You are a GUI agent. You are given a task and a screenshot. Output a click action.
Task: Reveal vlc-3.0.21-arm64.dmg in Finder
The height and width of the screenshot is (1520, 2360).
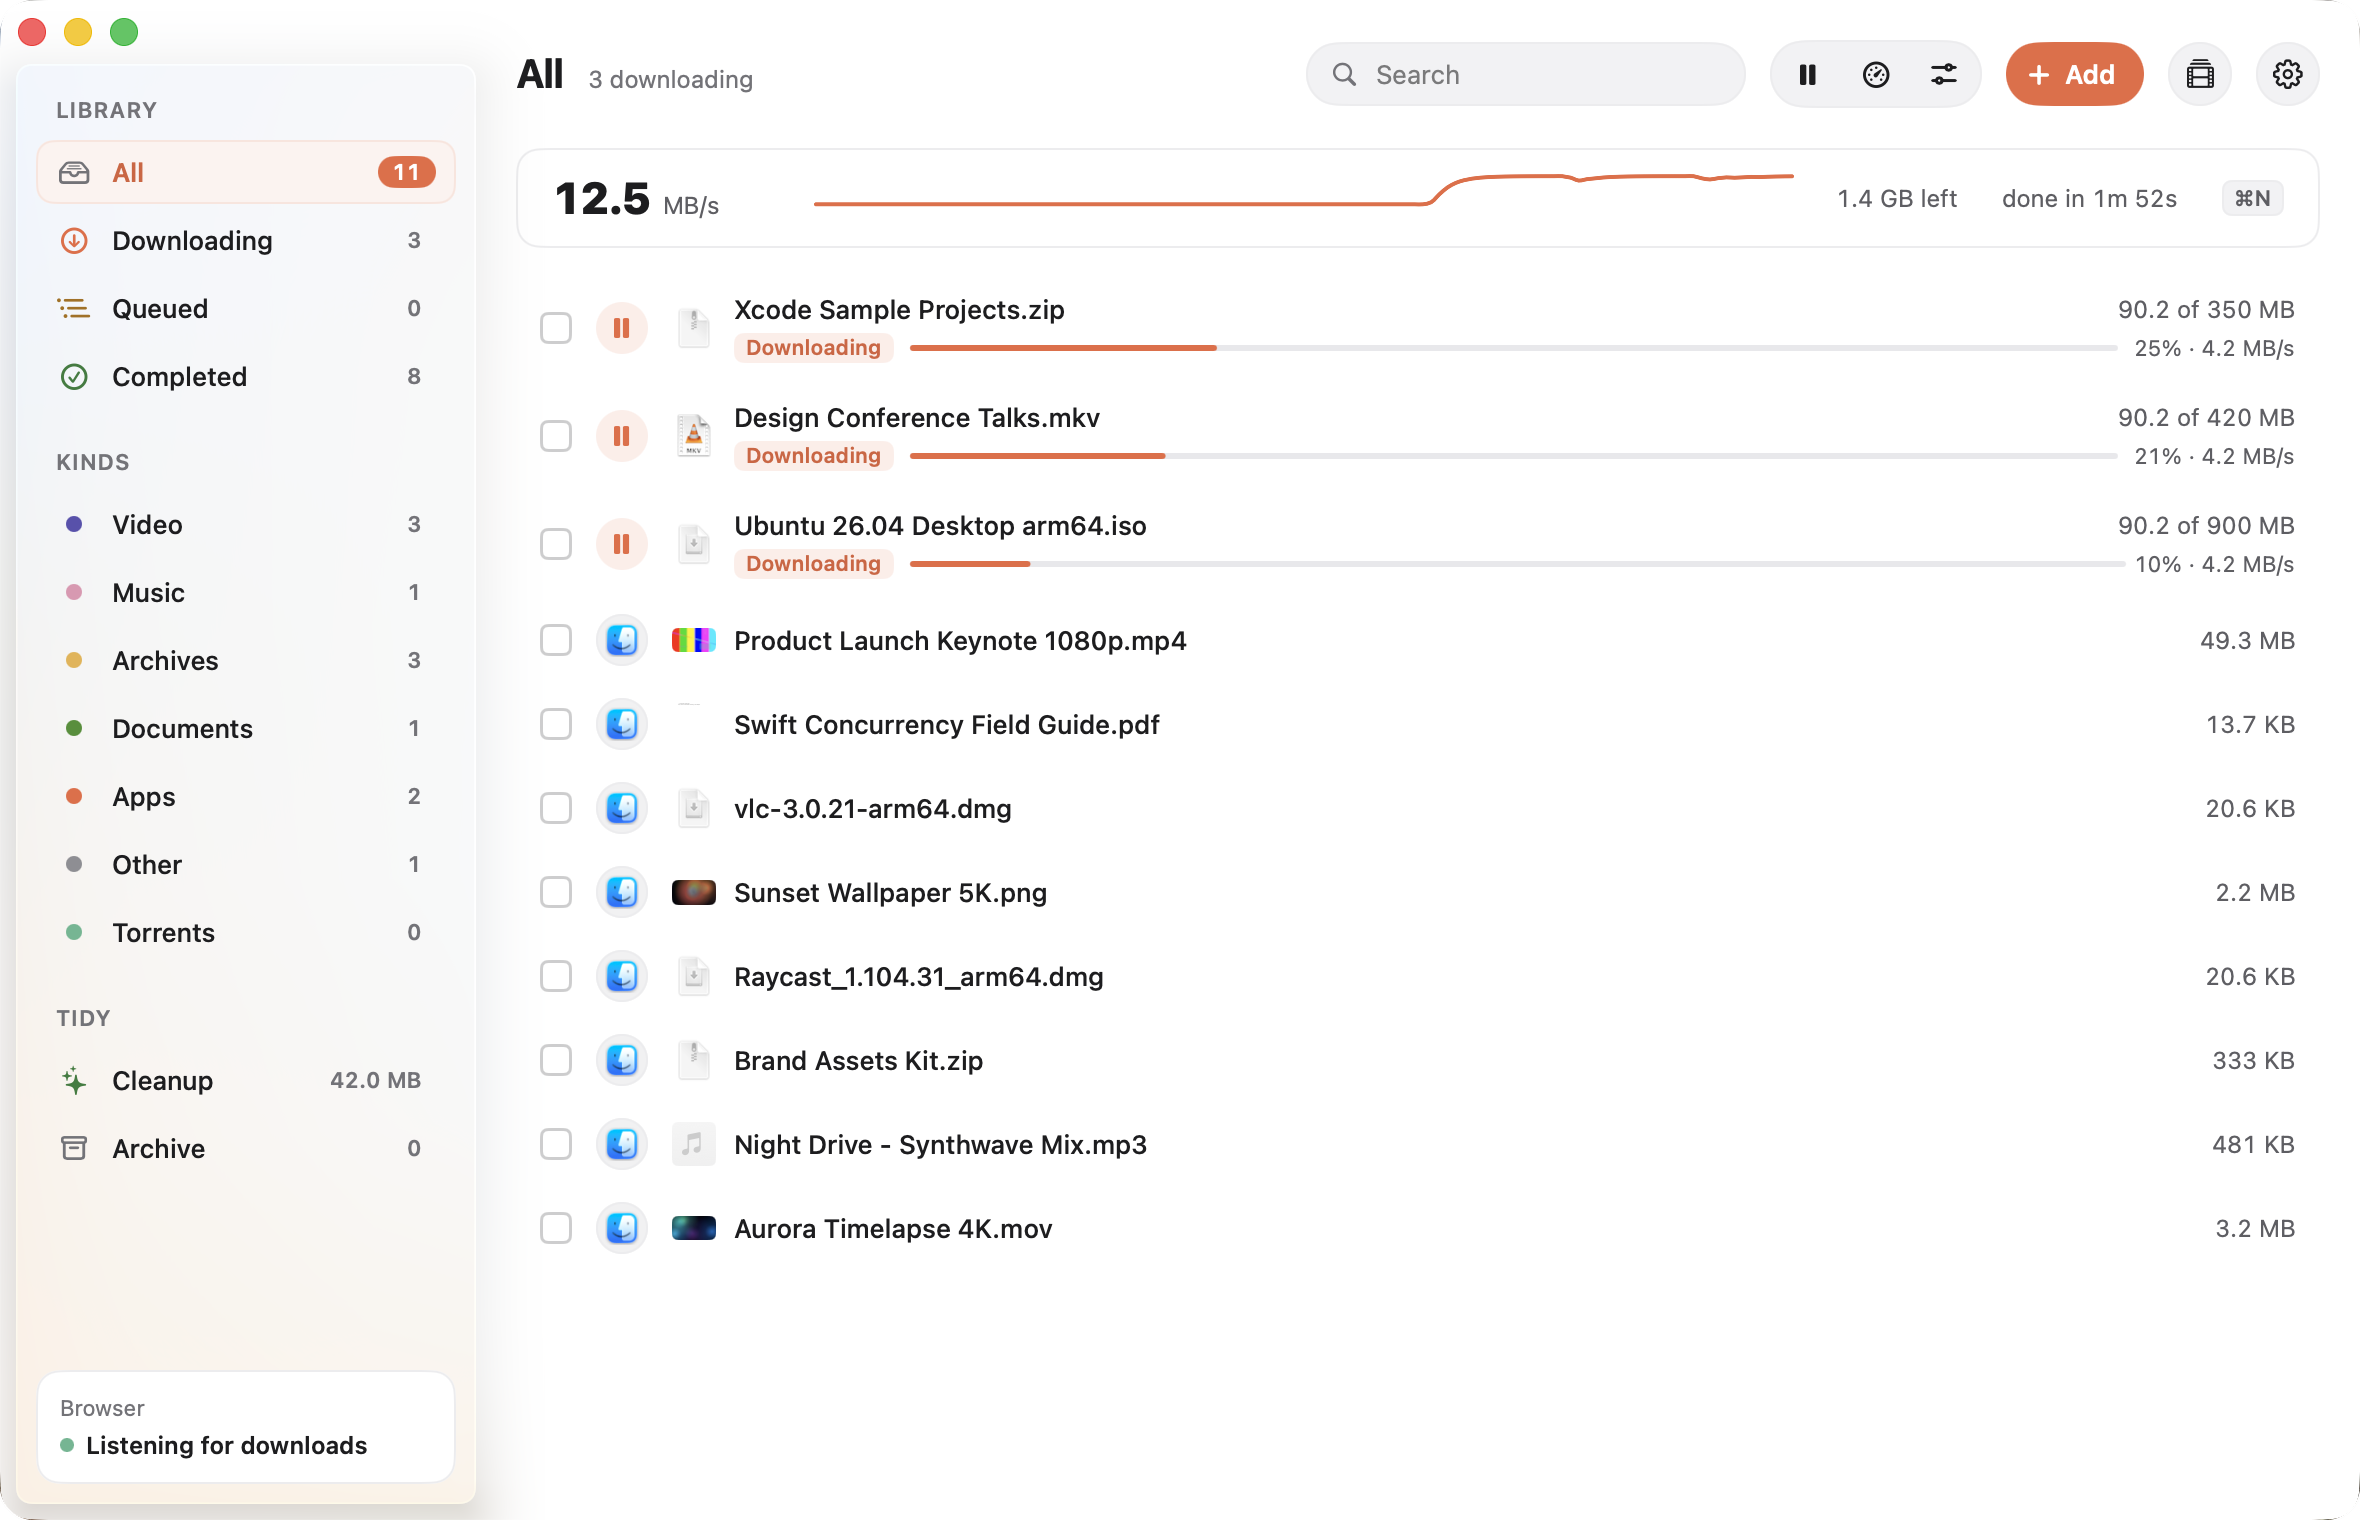click(622, 808)
